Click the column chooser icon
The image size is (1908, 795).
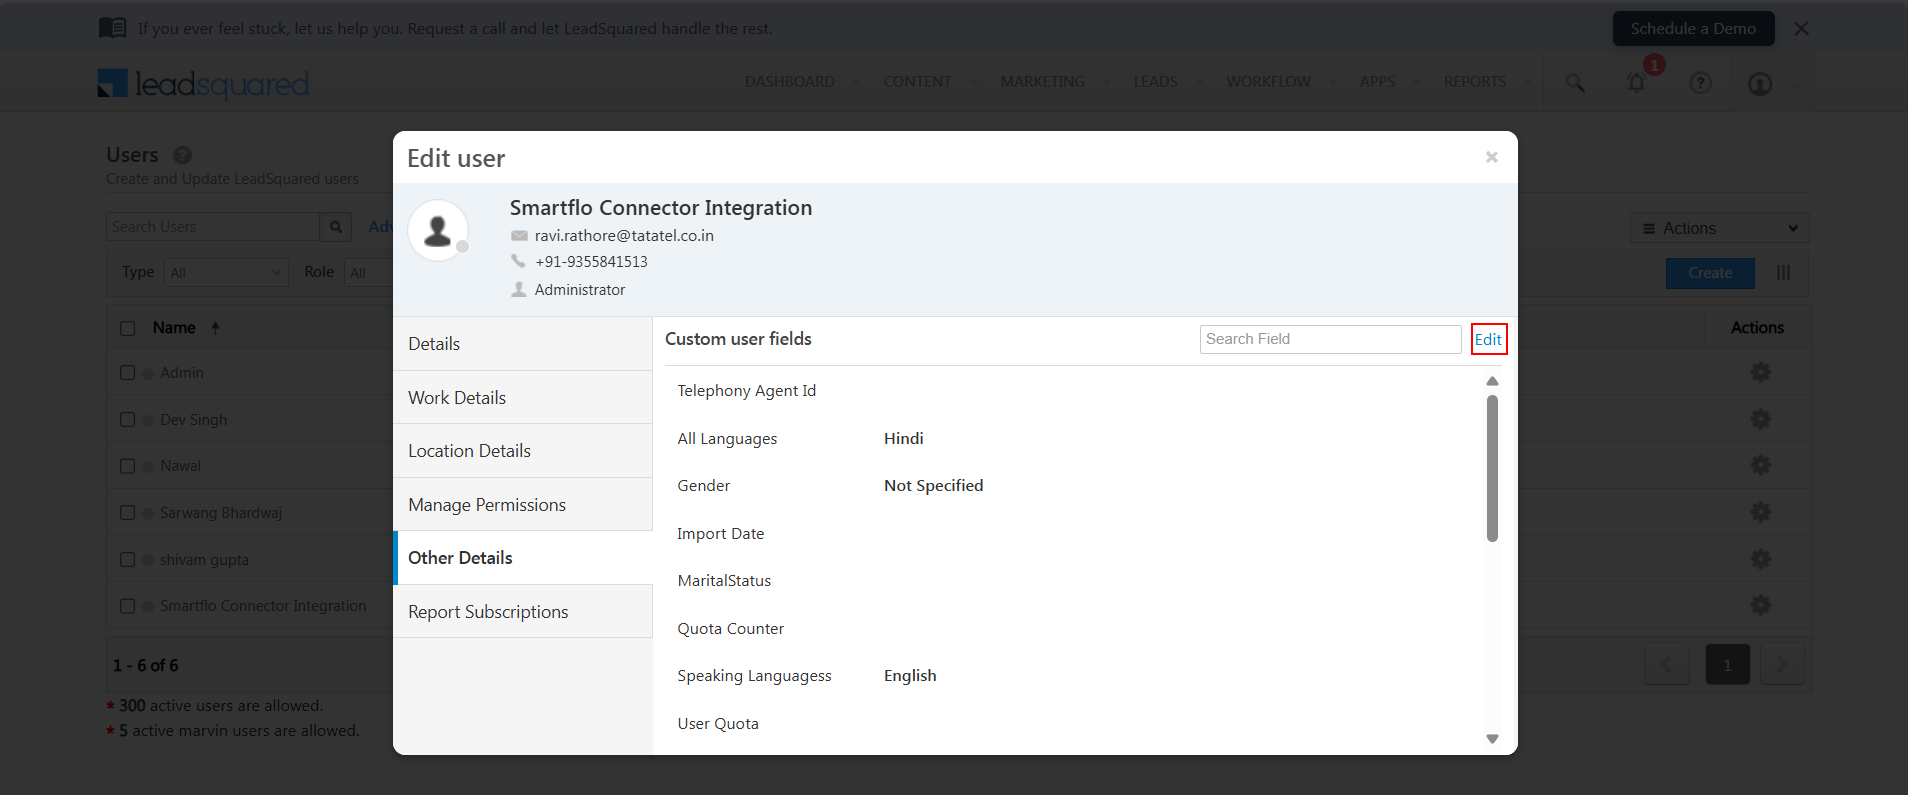point(1783,273)
